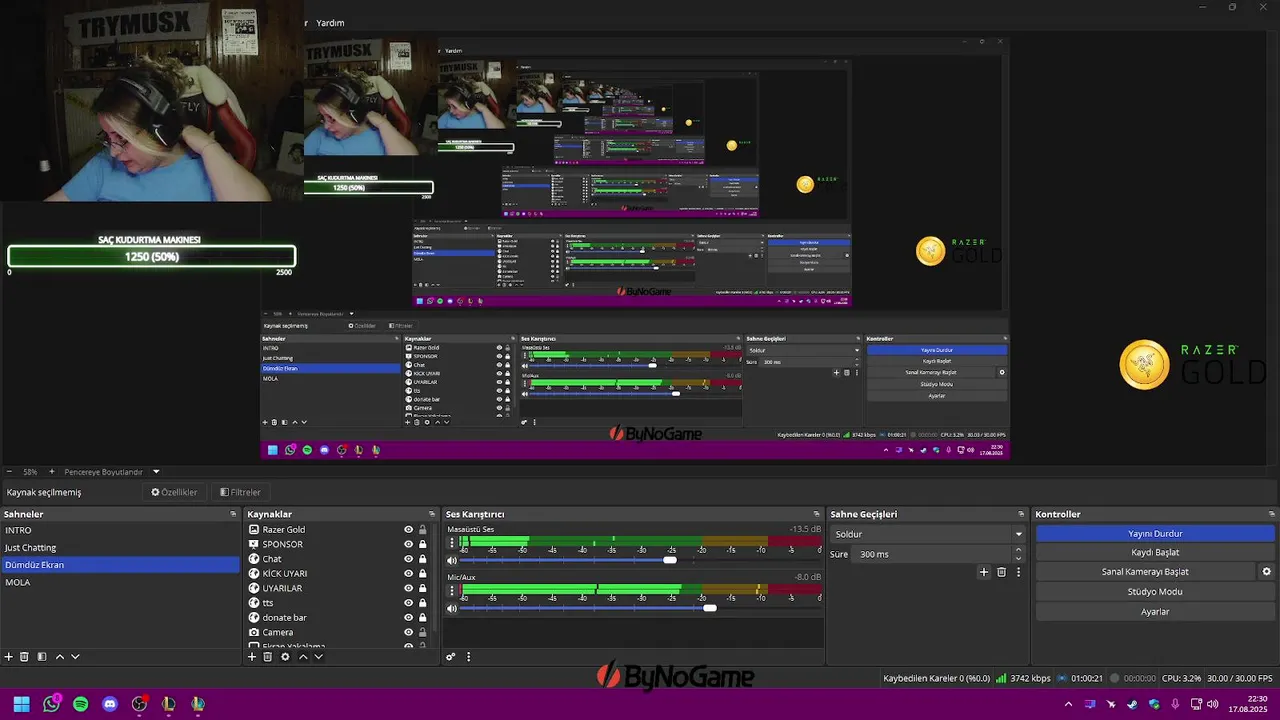Zoom out preview with minus button
This screenshot has height=720, width=1280.
(9, 472)
